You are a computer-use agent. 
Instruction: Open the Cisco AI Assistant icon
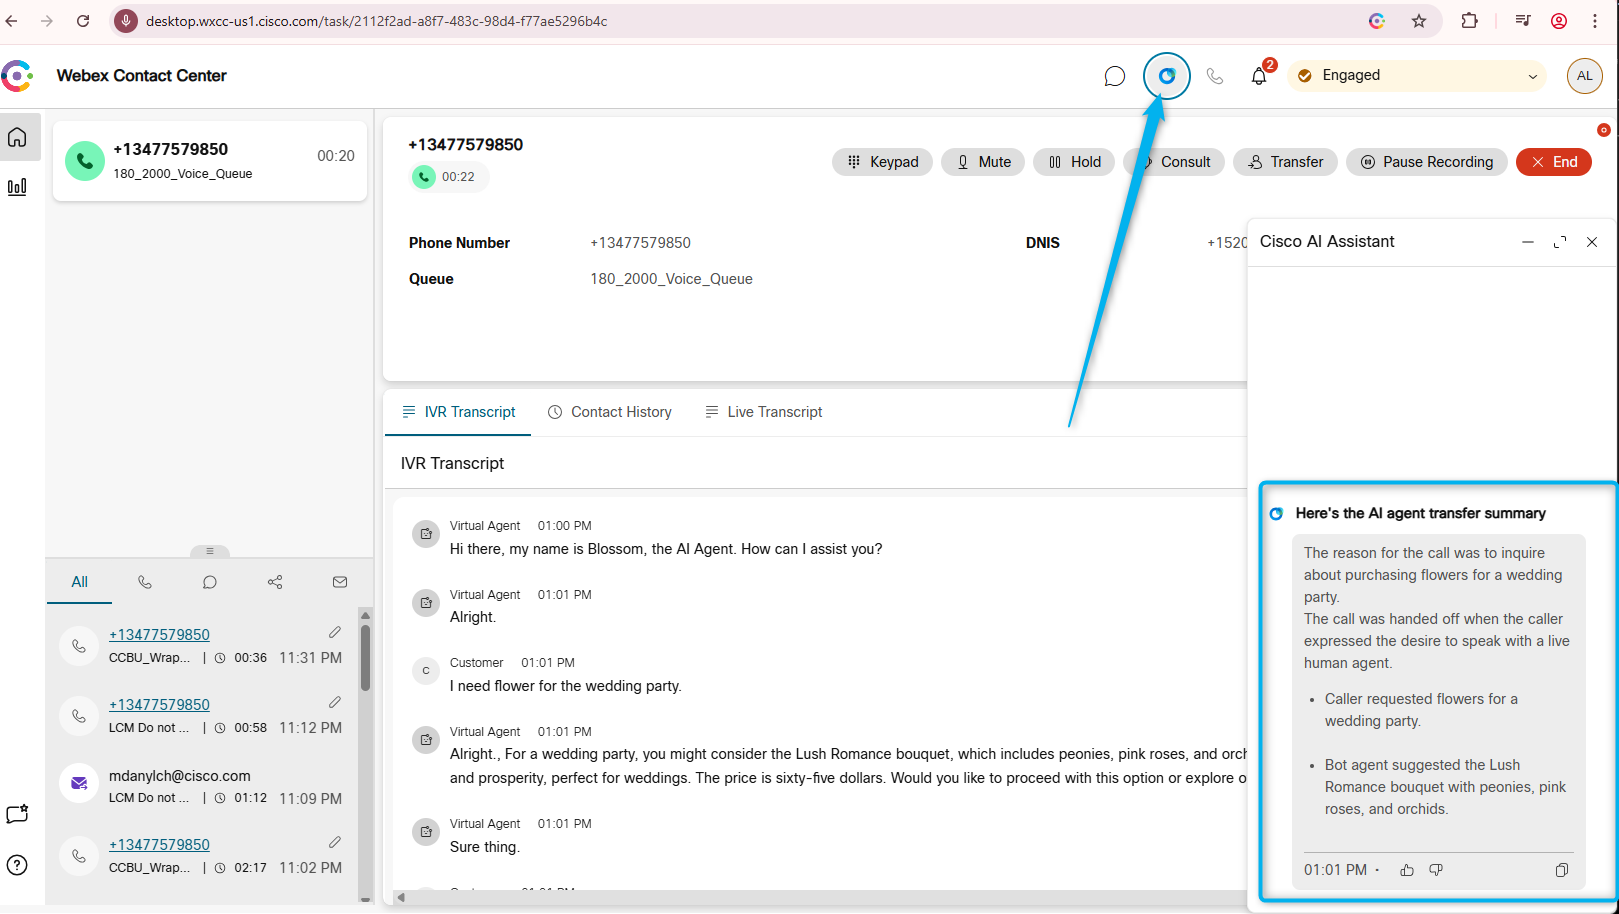pyautogui.click(x=1166, y=76)
